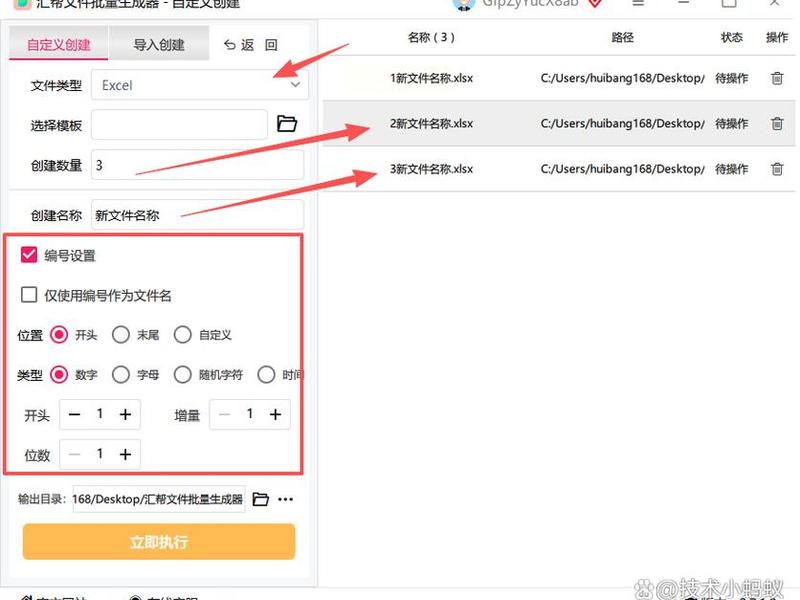Delete the 3新文件名称.xlsx row
Screen dimensions: 800x600
777,169
